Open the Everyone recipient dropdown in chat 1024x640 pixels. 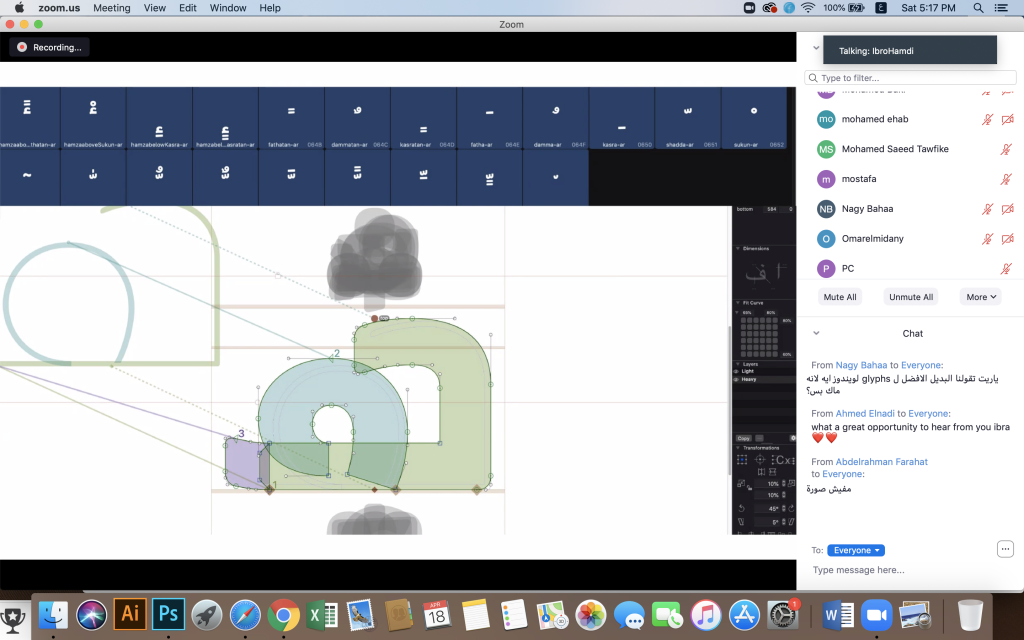click(856, 550)
